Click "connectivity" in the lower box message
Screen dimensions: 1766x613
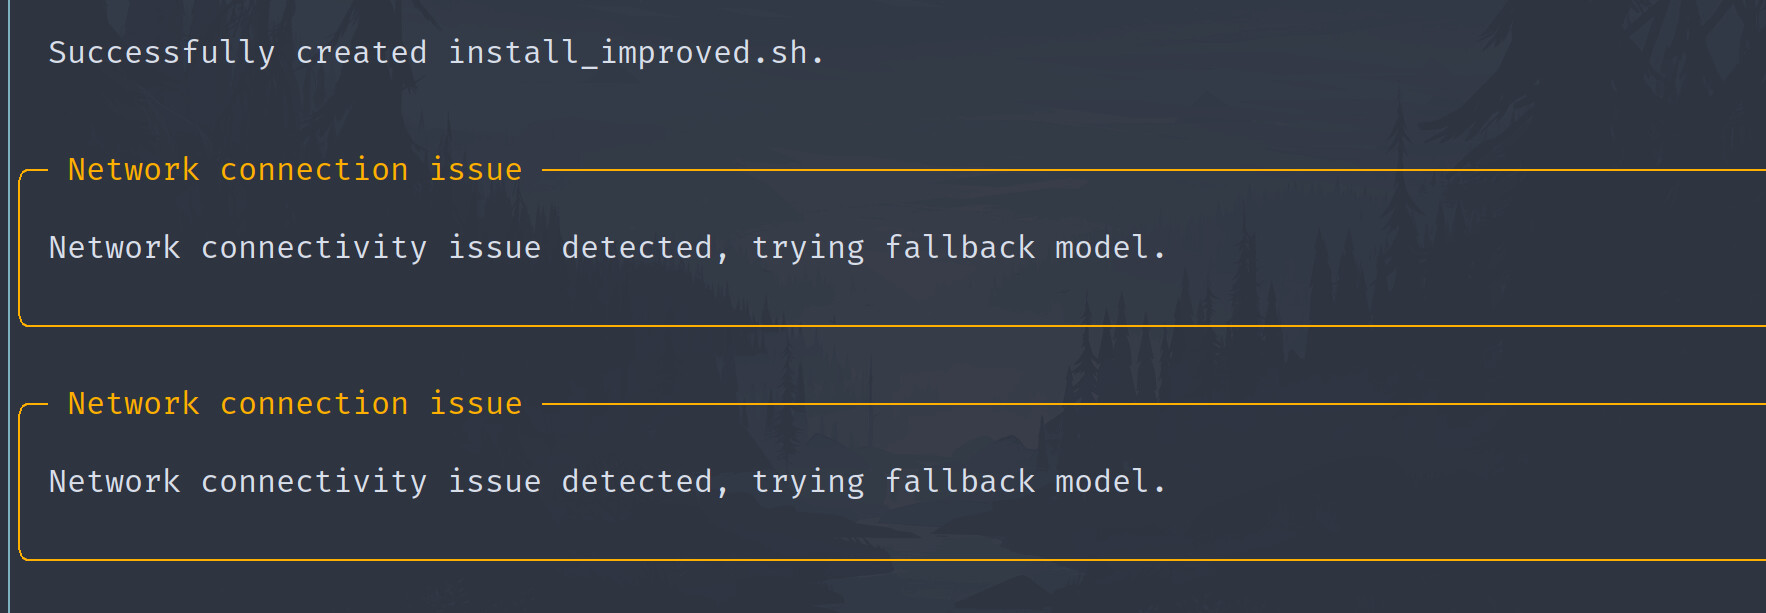pyautogui.click(x=314, y=482)
